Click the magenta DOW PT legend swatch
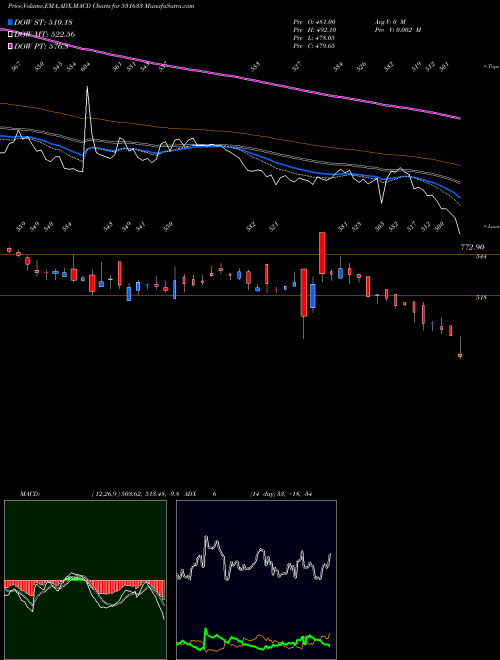 pyautogui.click(x=11, y=46)
